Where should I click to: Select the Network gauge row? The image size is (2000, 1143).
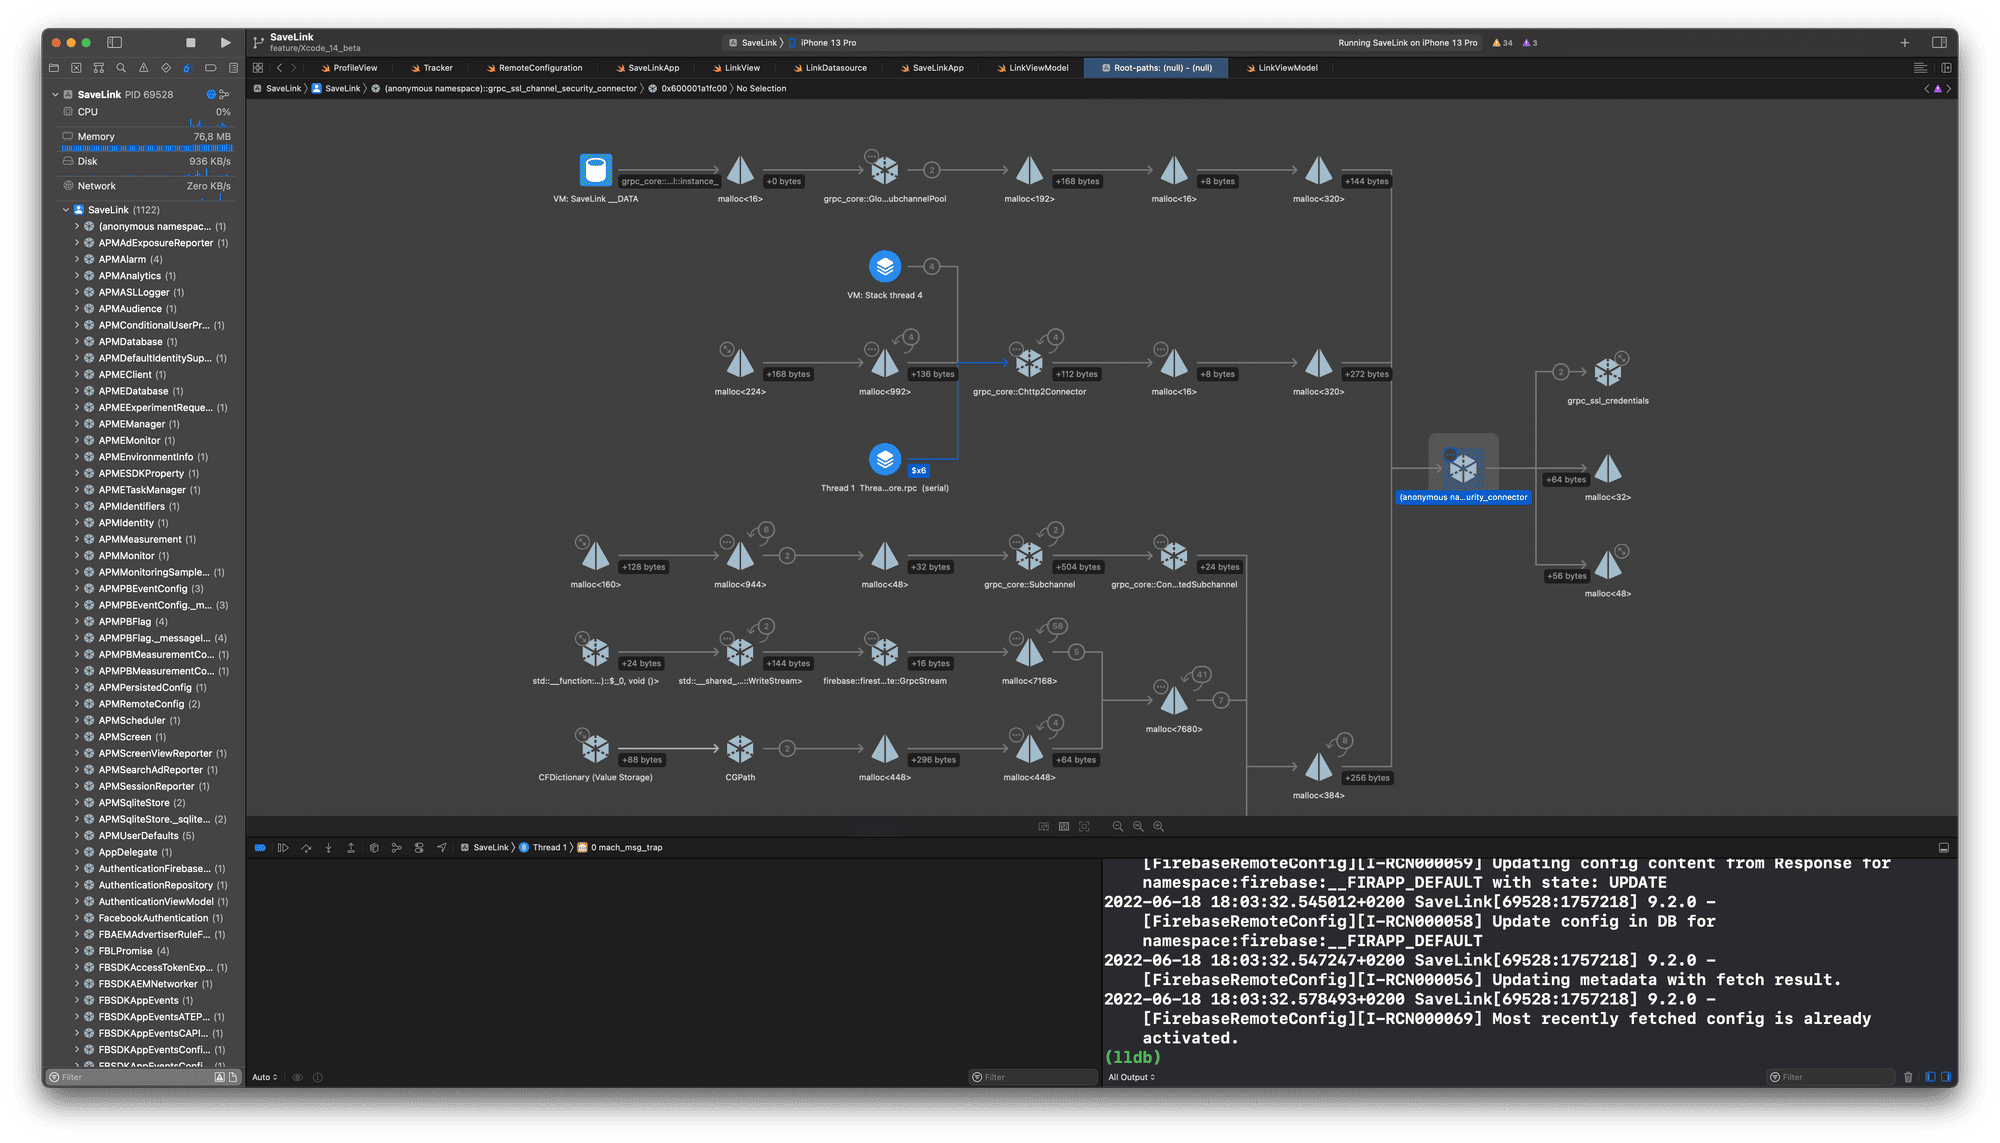pyautogui.click(x=146, y=188)
